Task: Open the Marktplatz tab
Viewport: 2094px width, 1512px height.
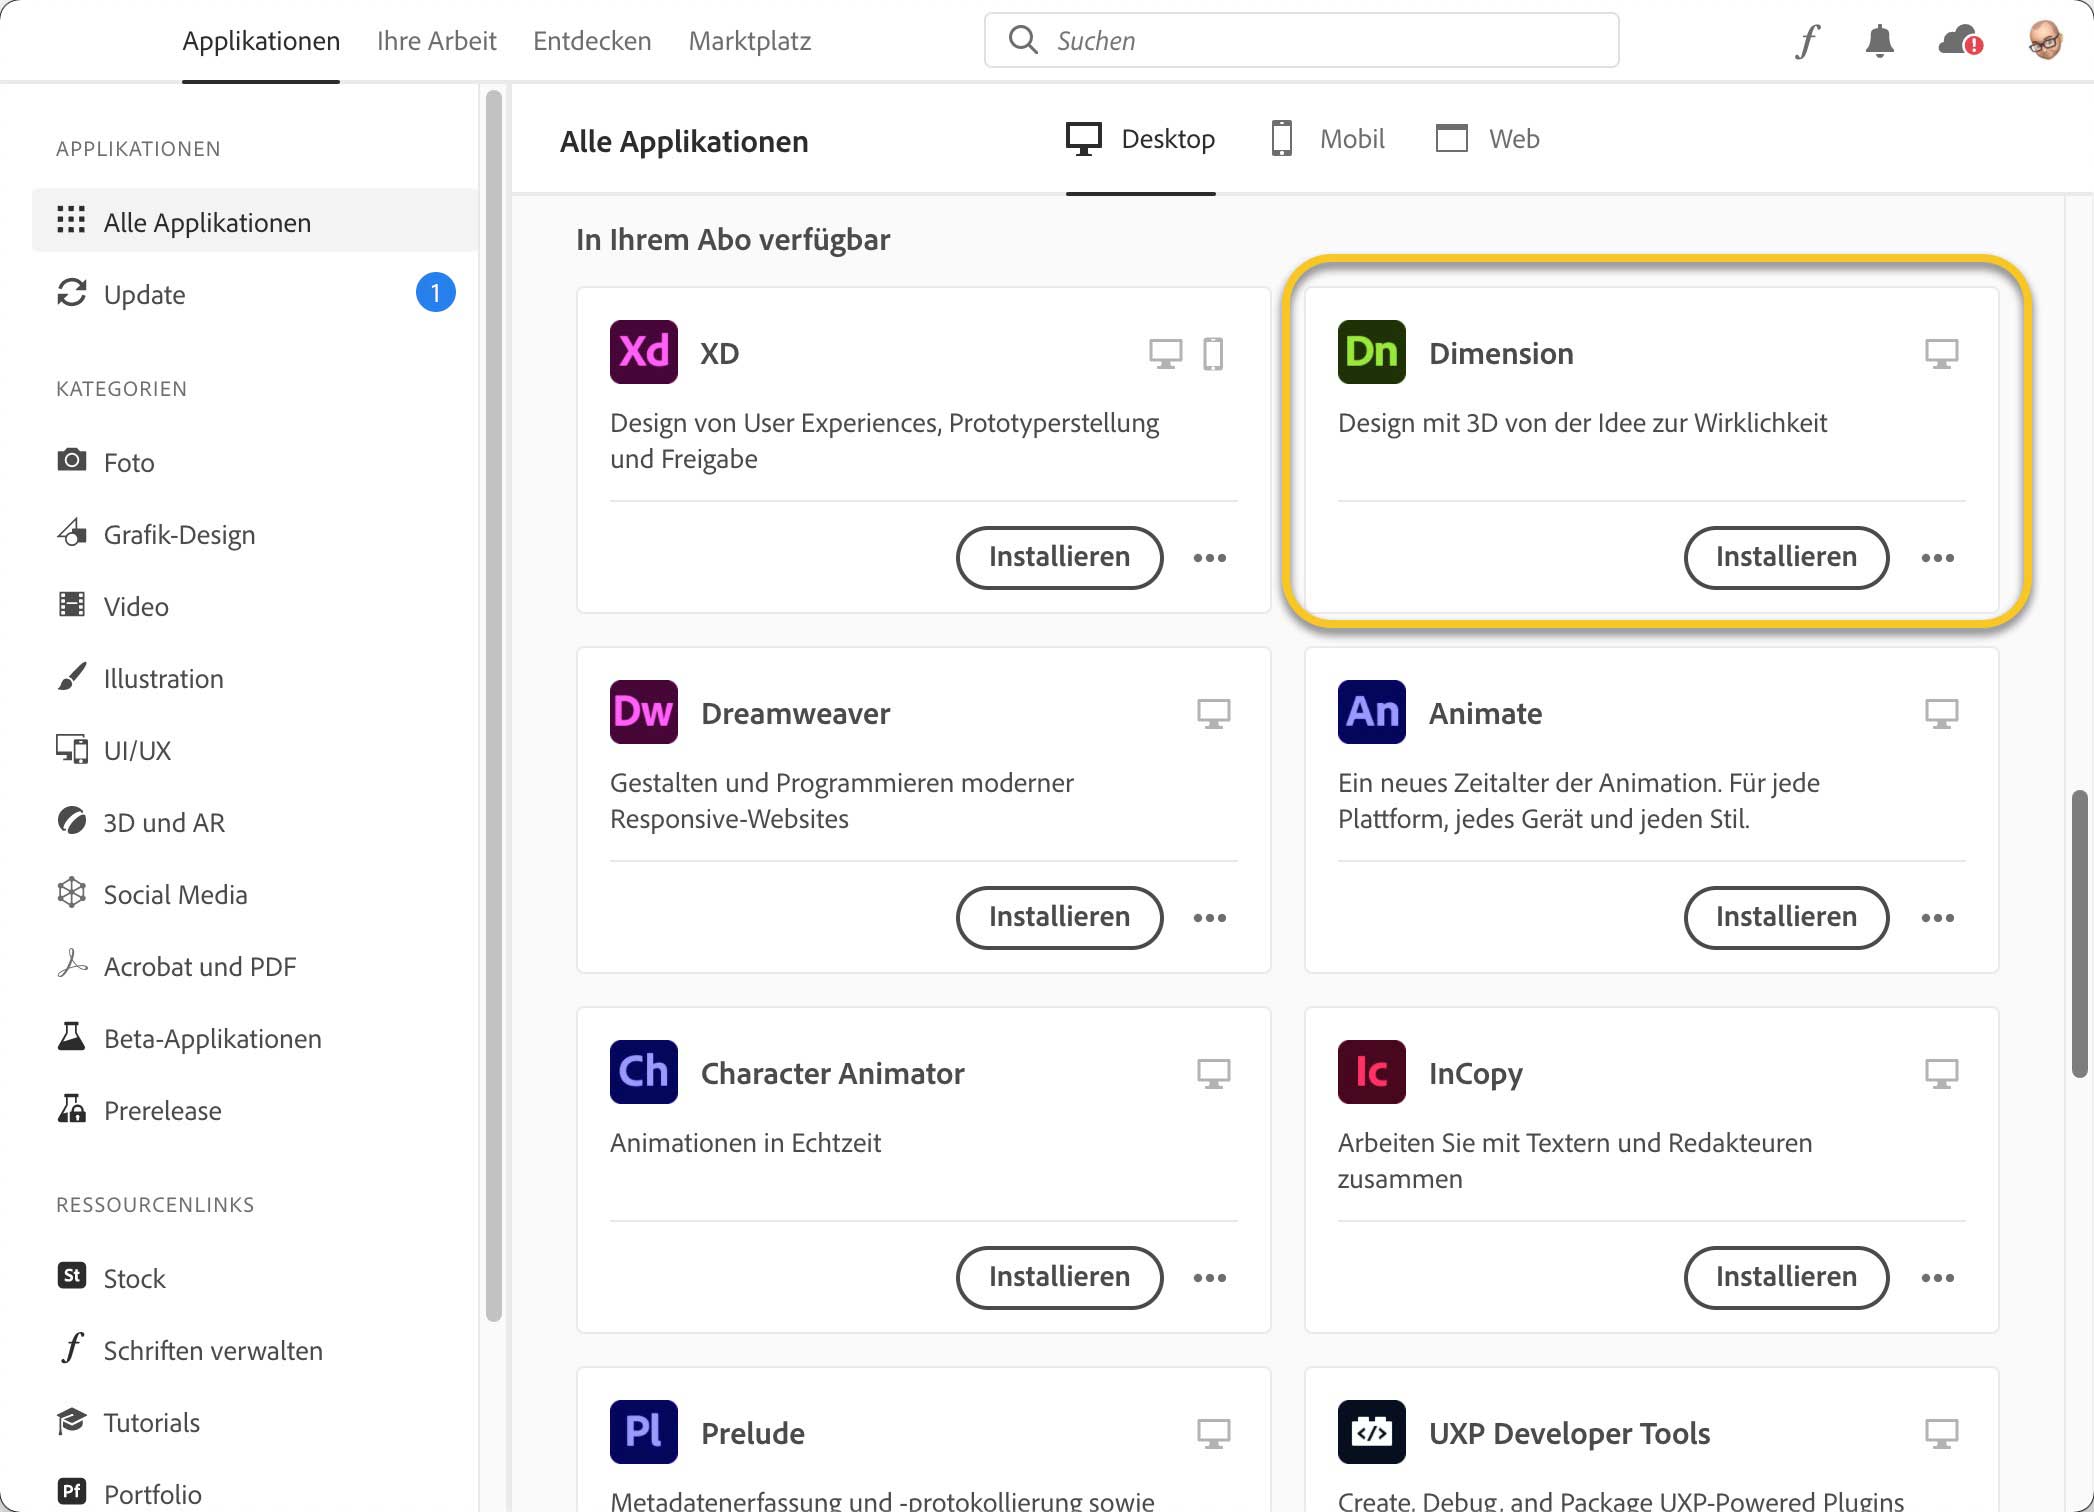Action: click(749, 41)
